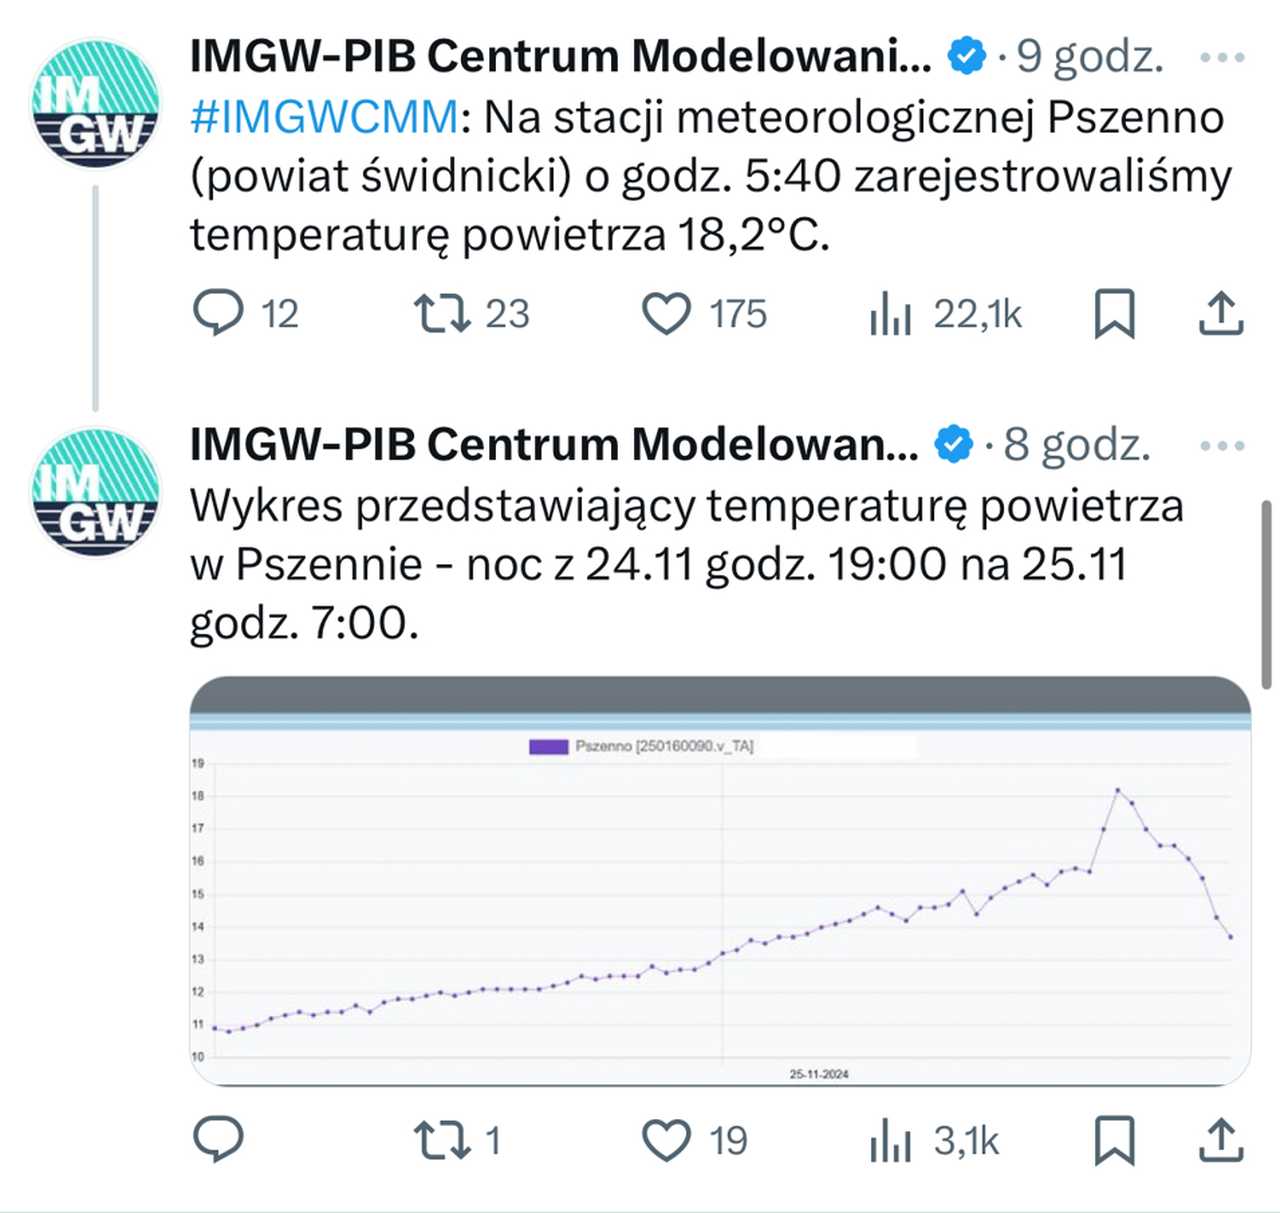Viewport: 1280px width, 1213px height.
Task: Reply to the first IMGW tweet
Action: click(218, 313)
